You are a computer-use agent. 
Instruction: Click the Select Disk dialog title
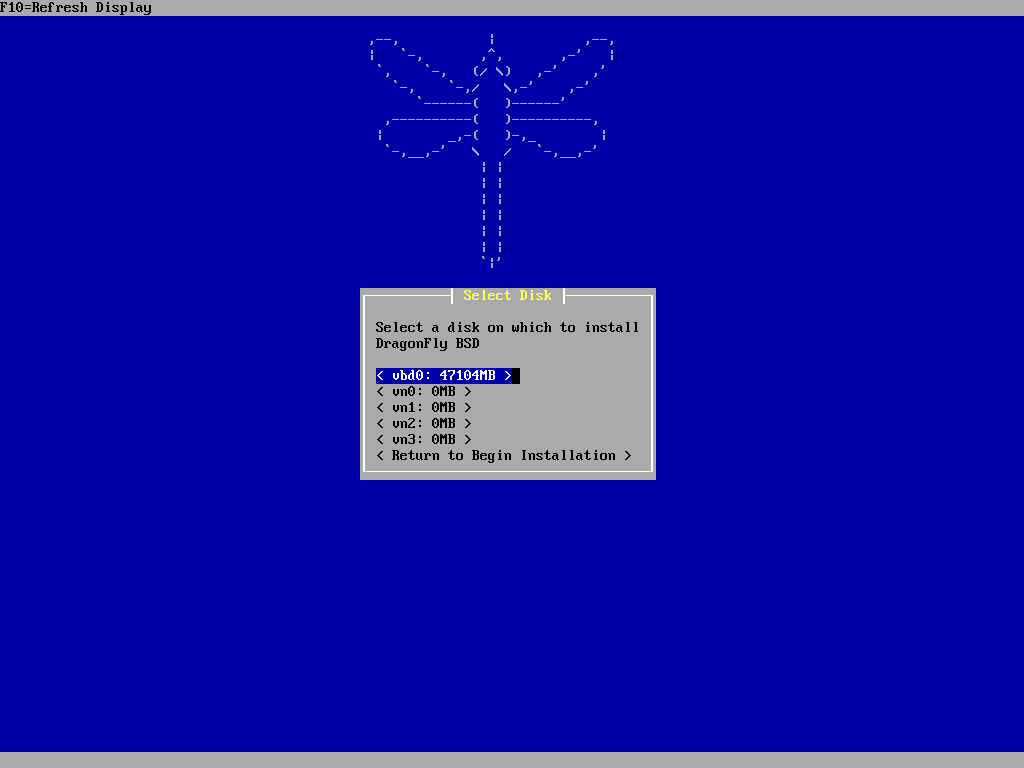point(507,296)
